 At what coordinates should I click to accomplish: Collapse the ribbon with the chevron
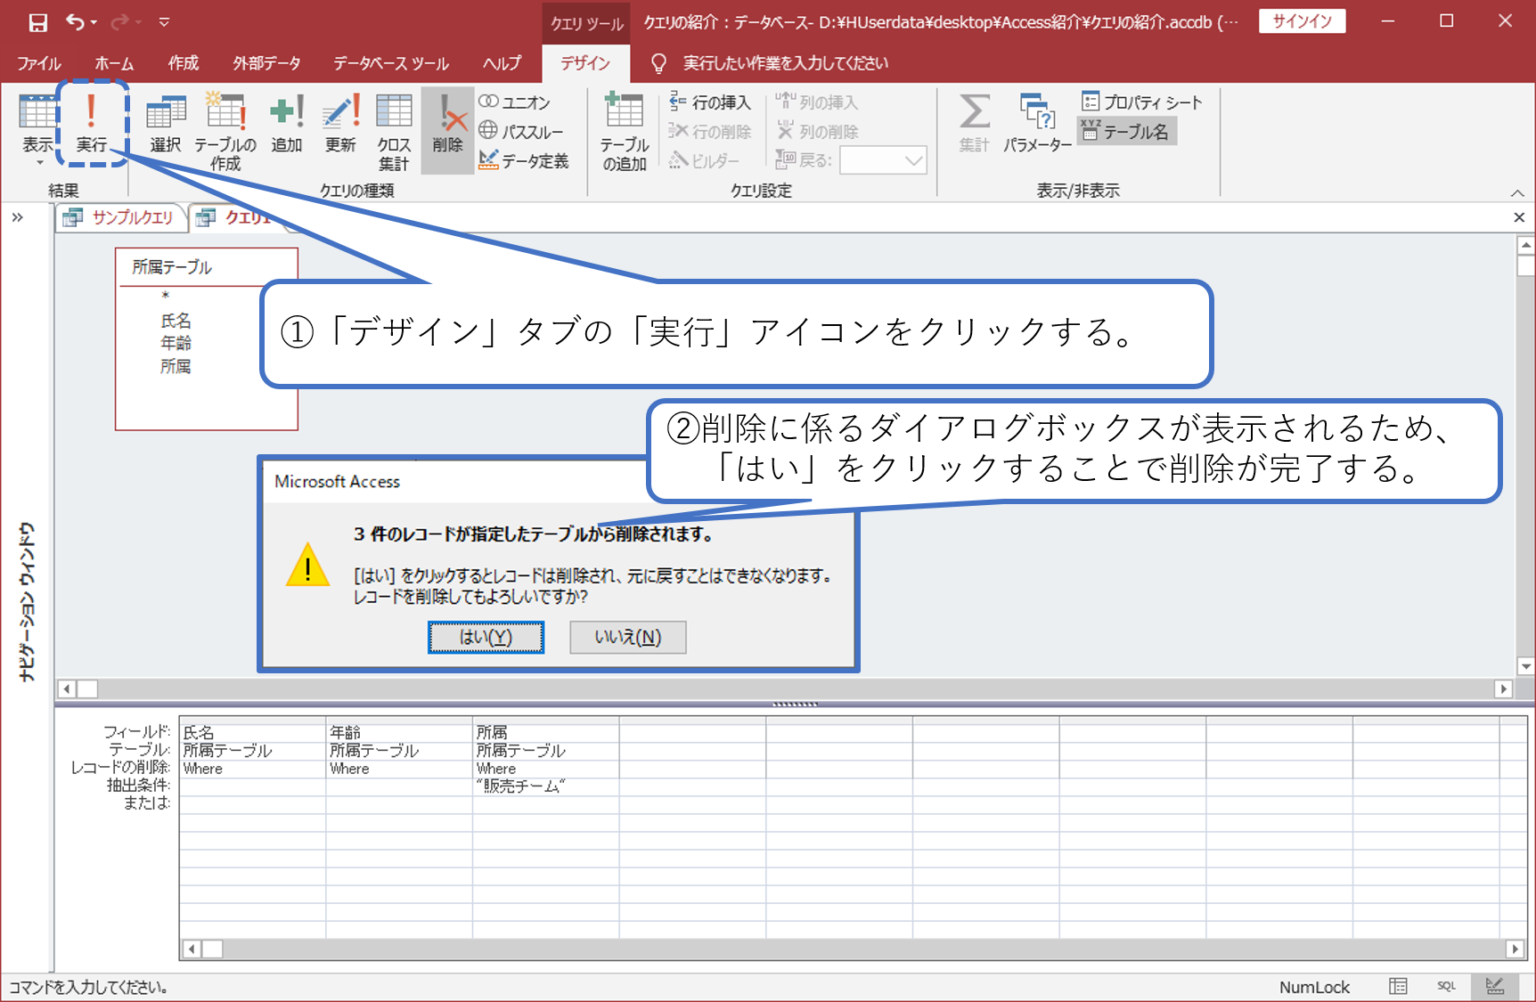(x=1517, y=192)
